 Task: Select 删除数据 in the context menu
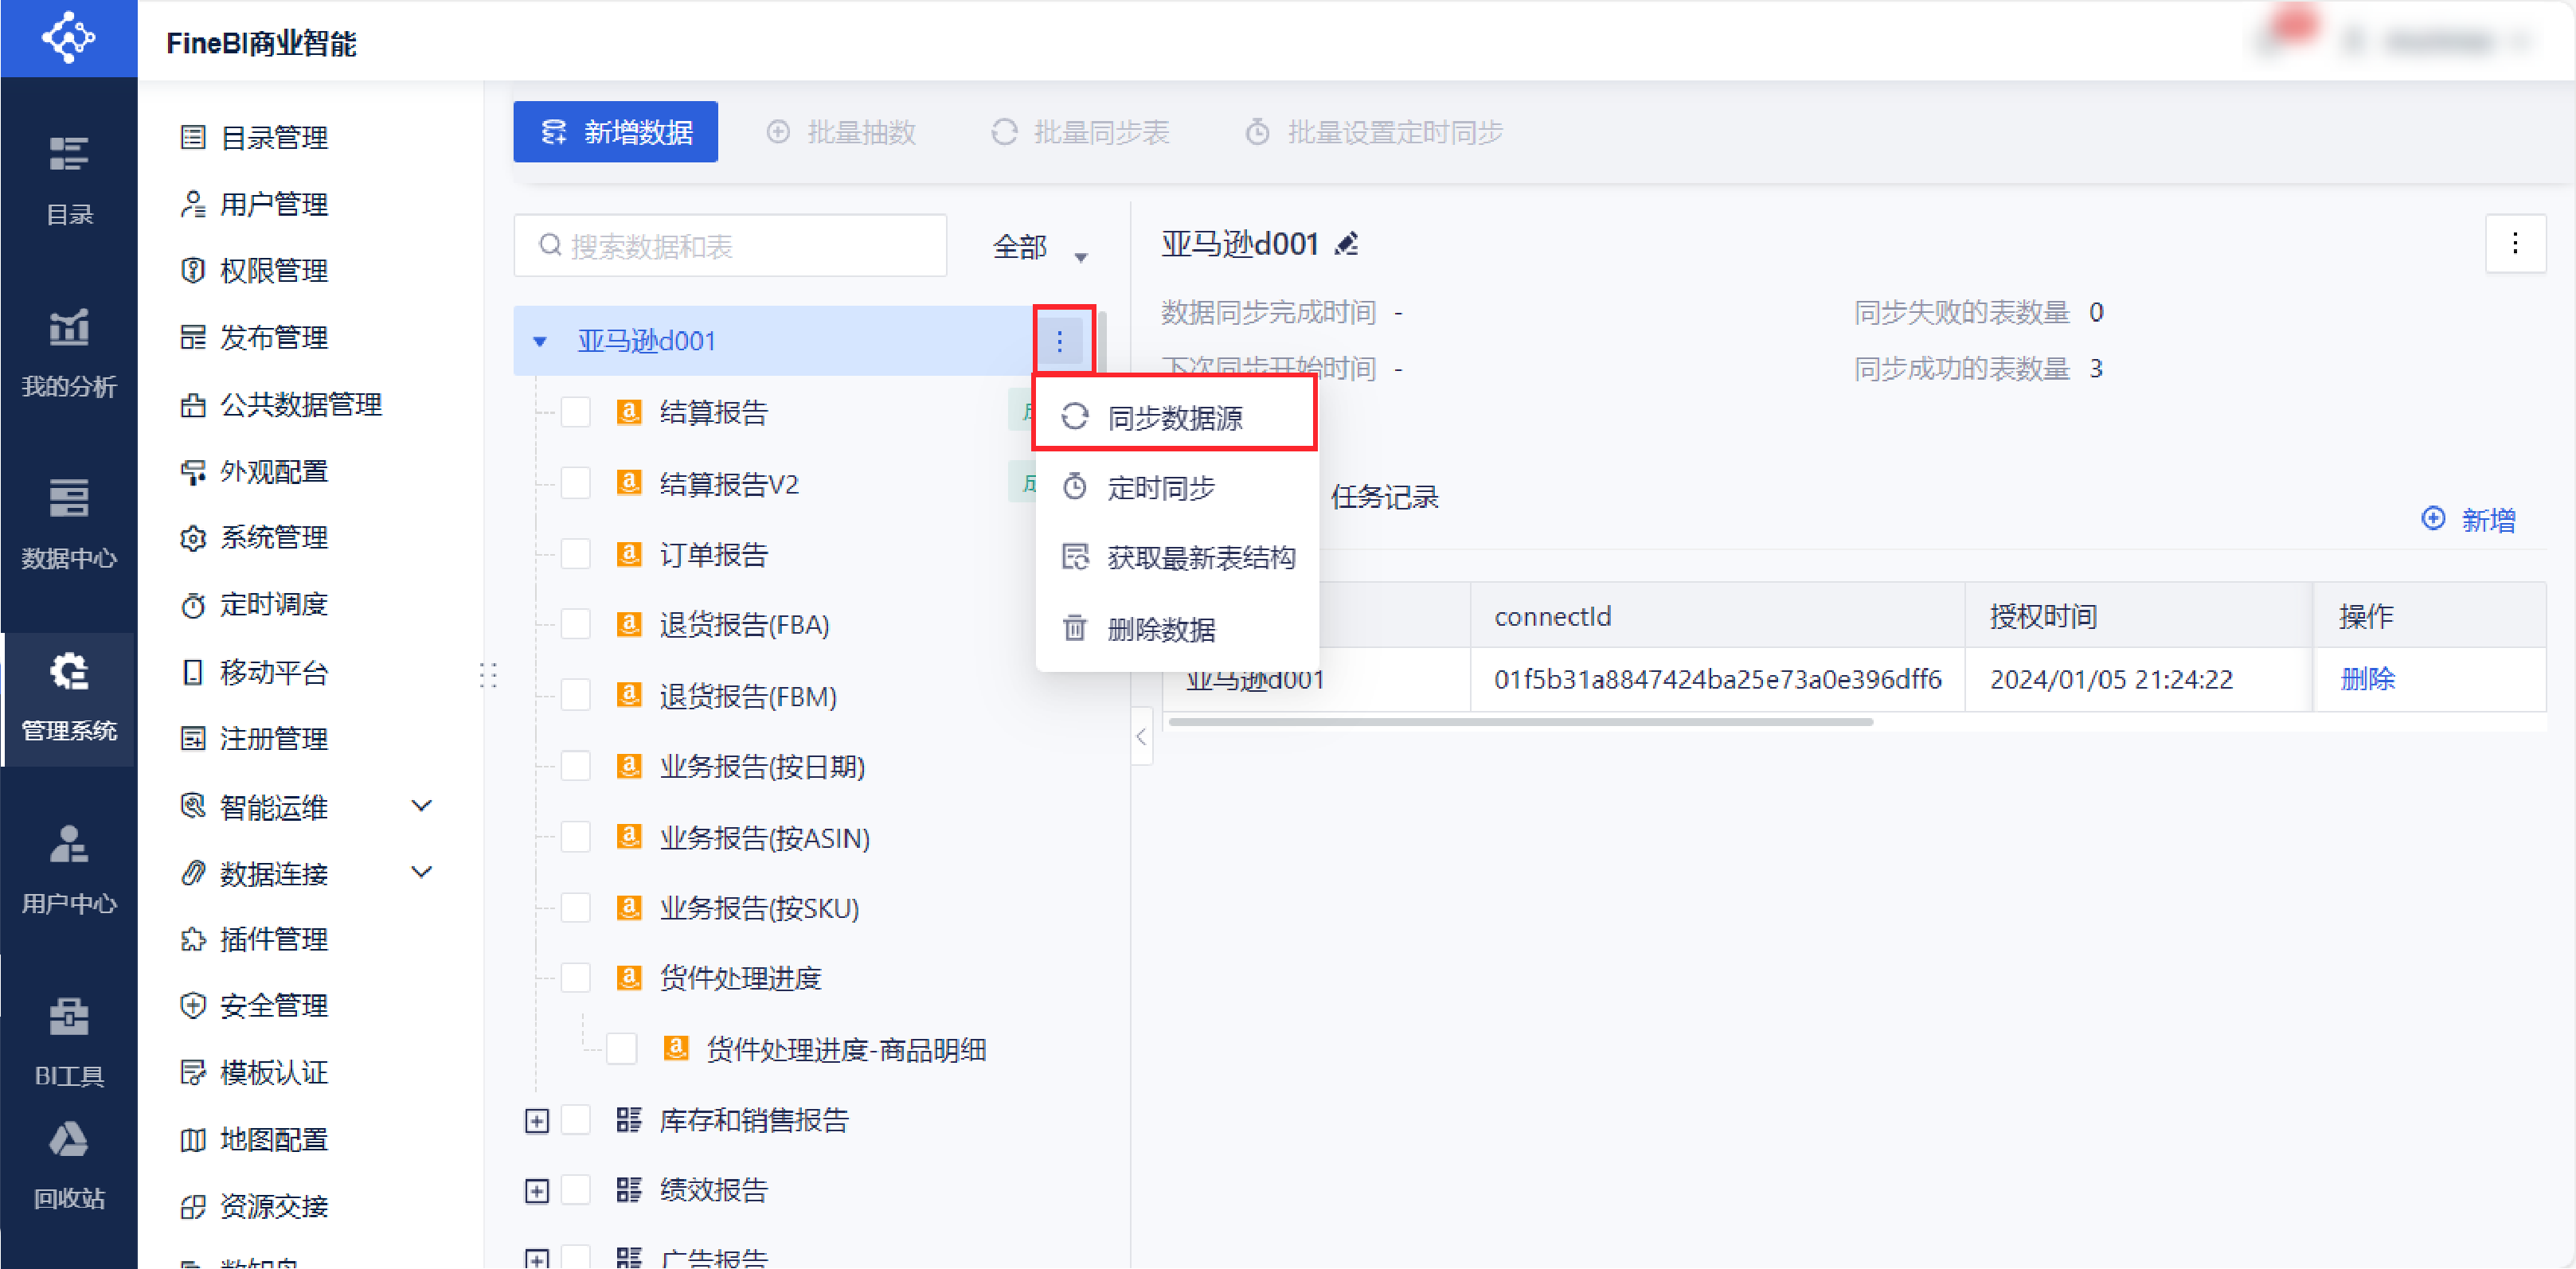coord(1160,629)
